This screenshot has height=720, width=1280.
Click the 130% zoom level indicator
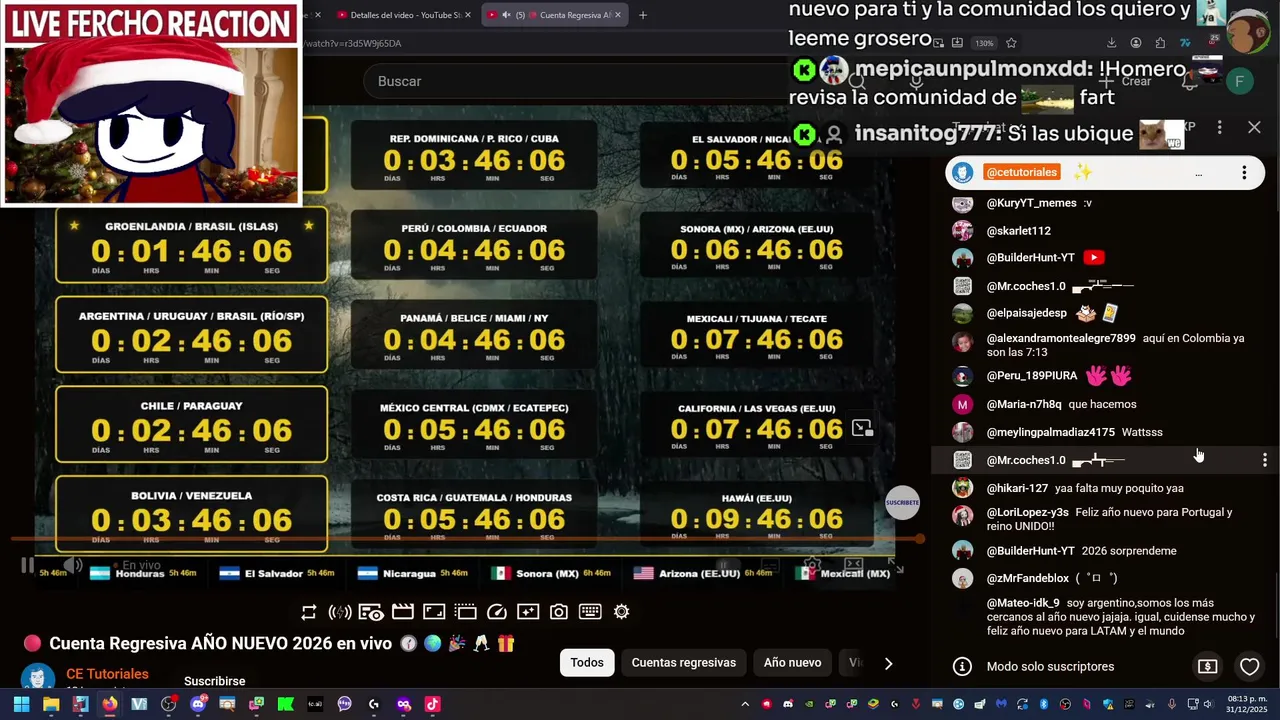985,43
